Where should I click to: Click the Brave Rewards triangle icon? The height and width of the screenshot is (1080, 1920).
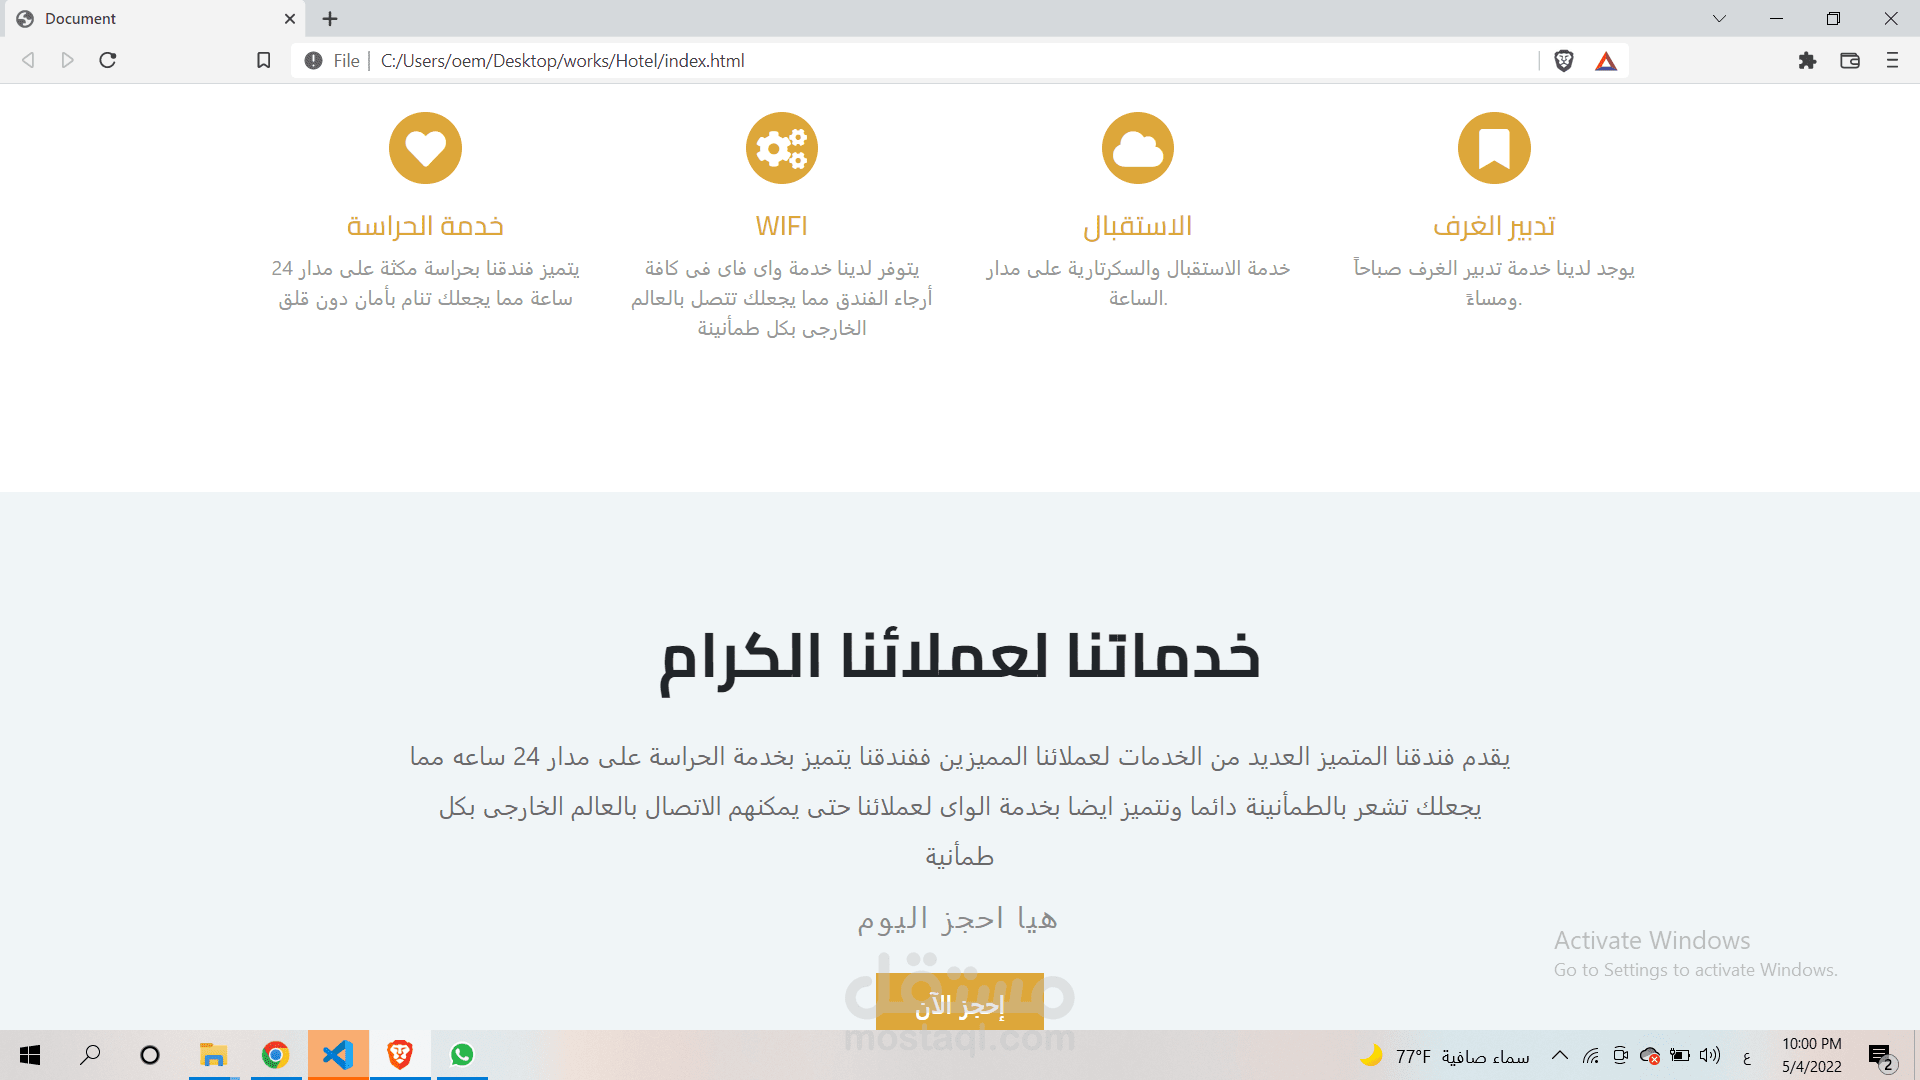pos(1606,61)
